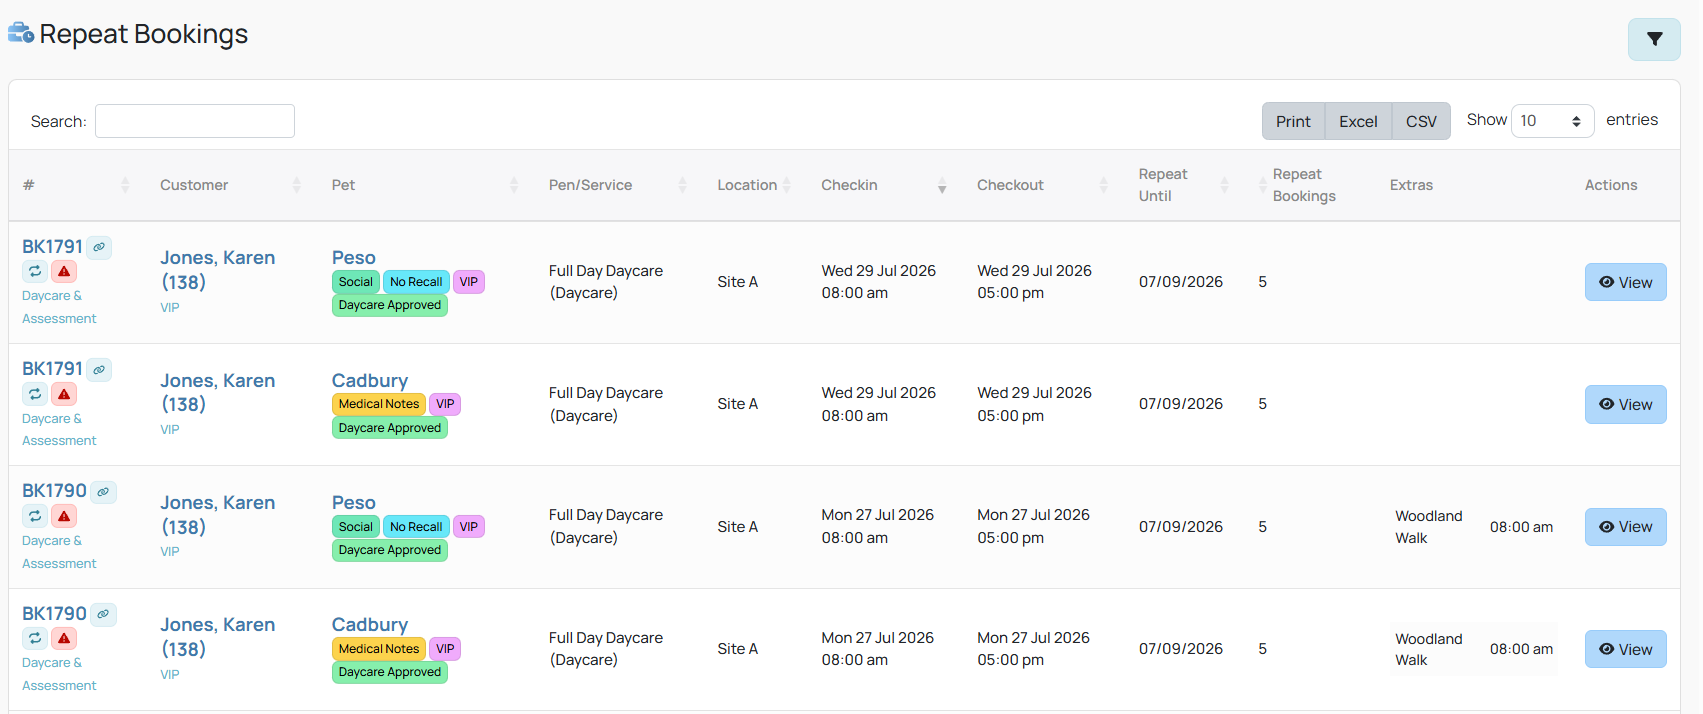The image size is (1703, 714).
Task: Export table with the Excel button
Action: [x=1358, y=121]
